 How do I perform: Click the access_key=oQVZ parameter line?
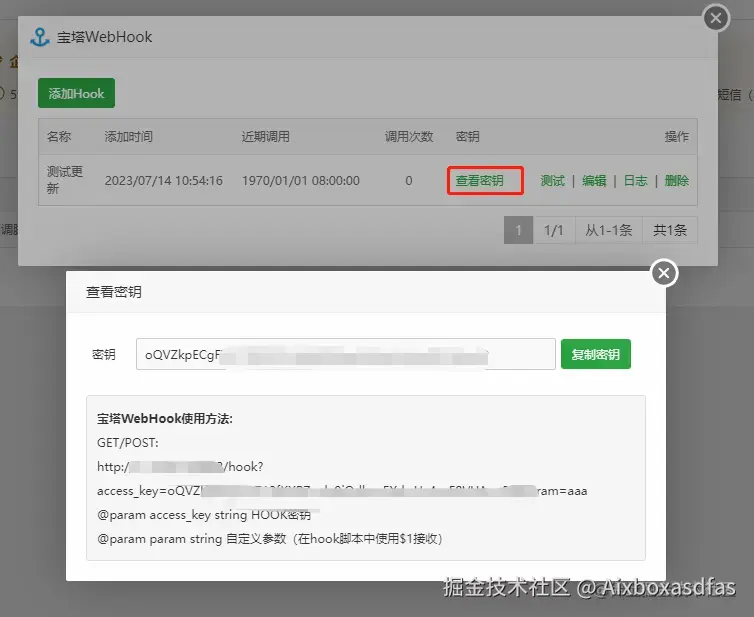[342, 491]
